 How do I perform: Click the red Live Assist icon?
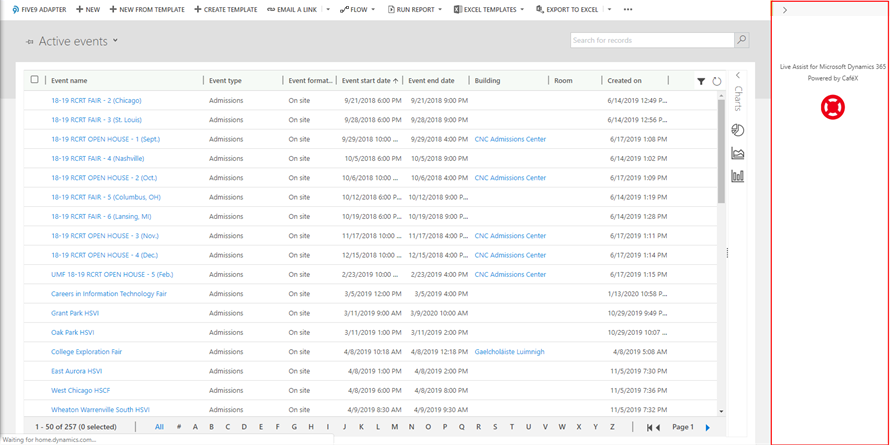point(832,107)
